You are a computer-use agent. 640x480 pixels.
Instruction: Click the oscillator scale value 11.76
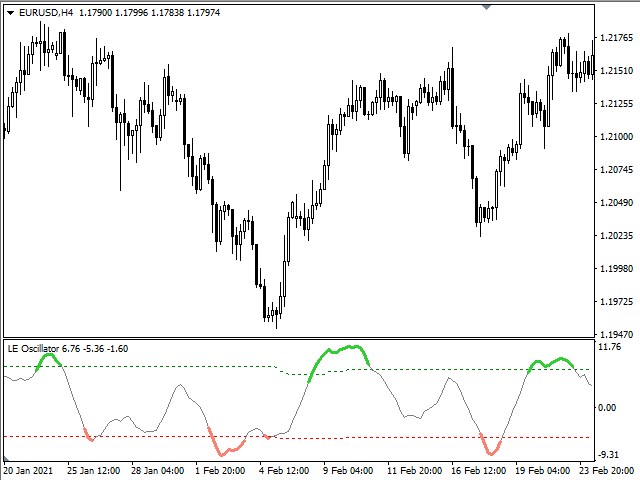pyautogui.click(x=609, y=347)
